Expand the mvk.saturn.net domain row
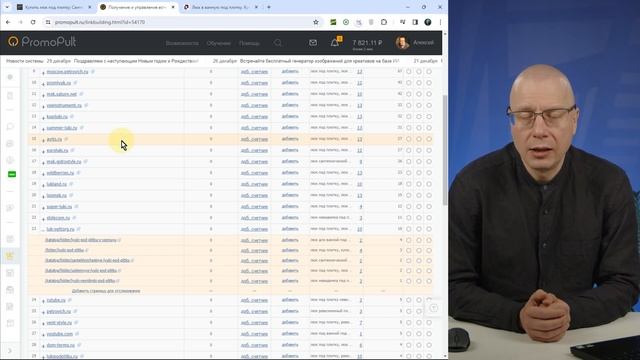This screenshot has height=360, width=640. [x=43, y=95]
